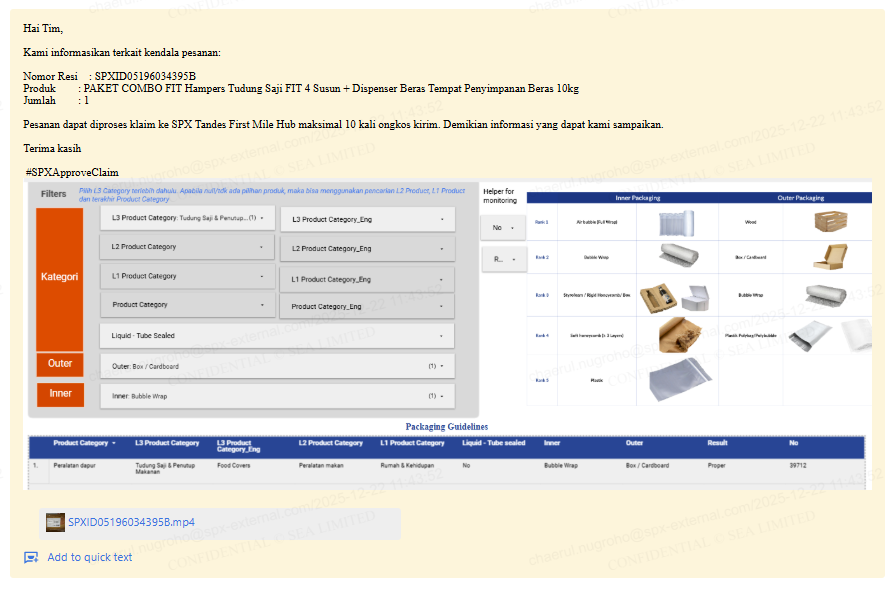Click the orange Kategori block

[59, 279]
